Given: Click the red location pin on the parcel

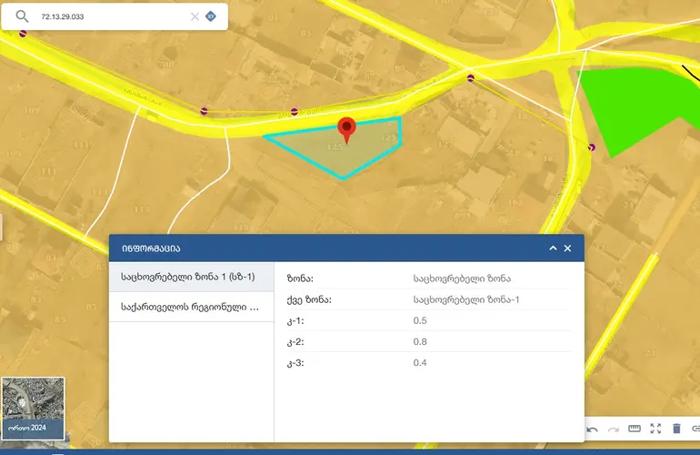Looking at the screenshot, I should (x=347, y=130).
